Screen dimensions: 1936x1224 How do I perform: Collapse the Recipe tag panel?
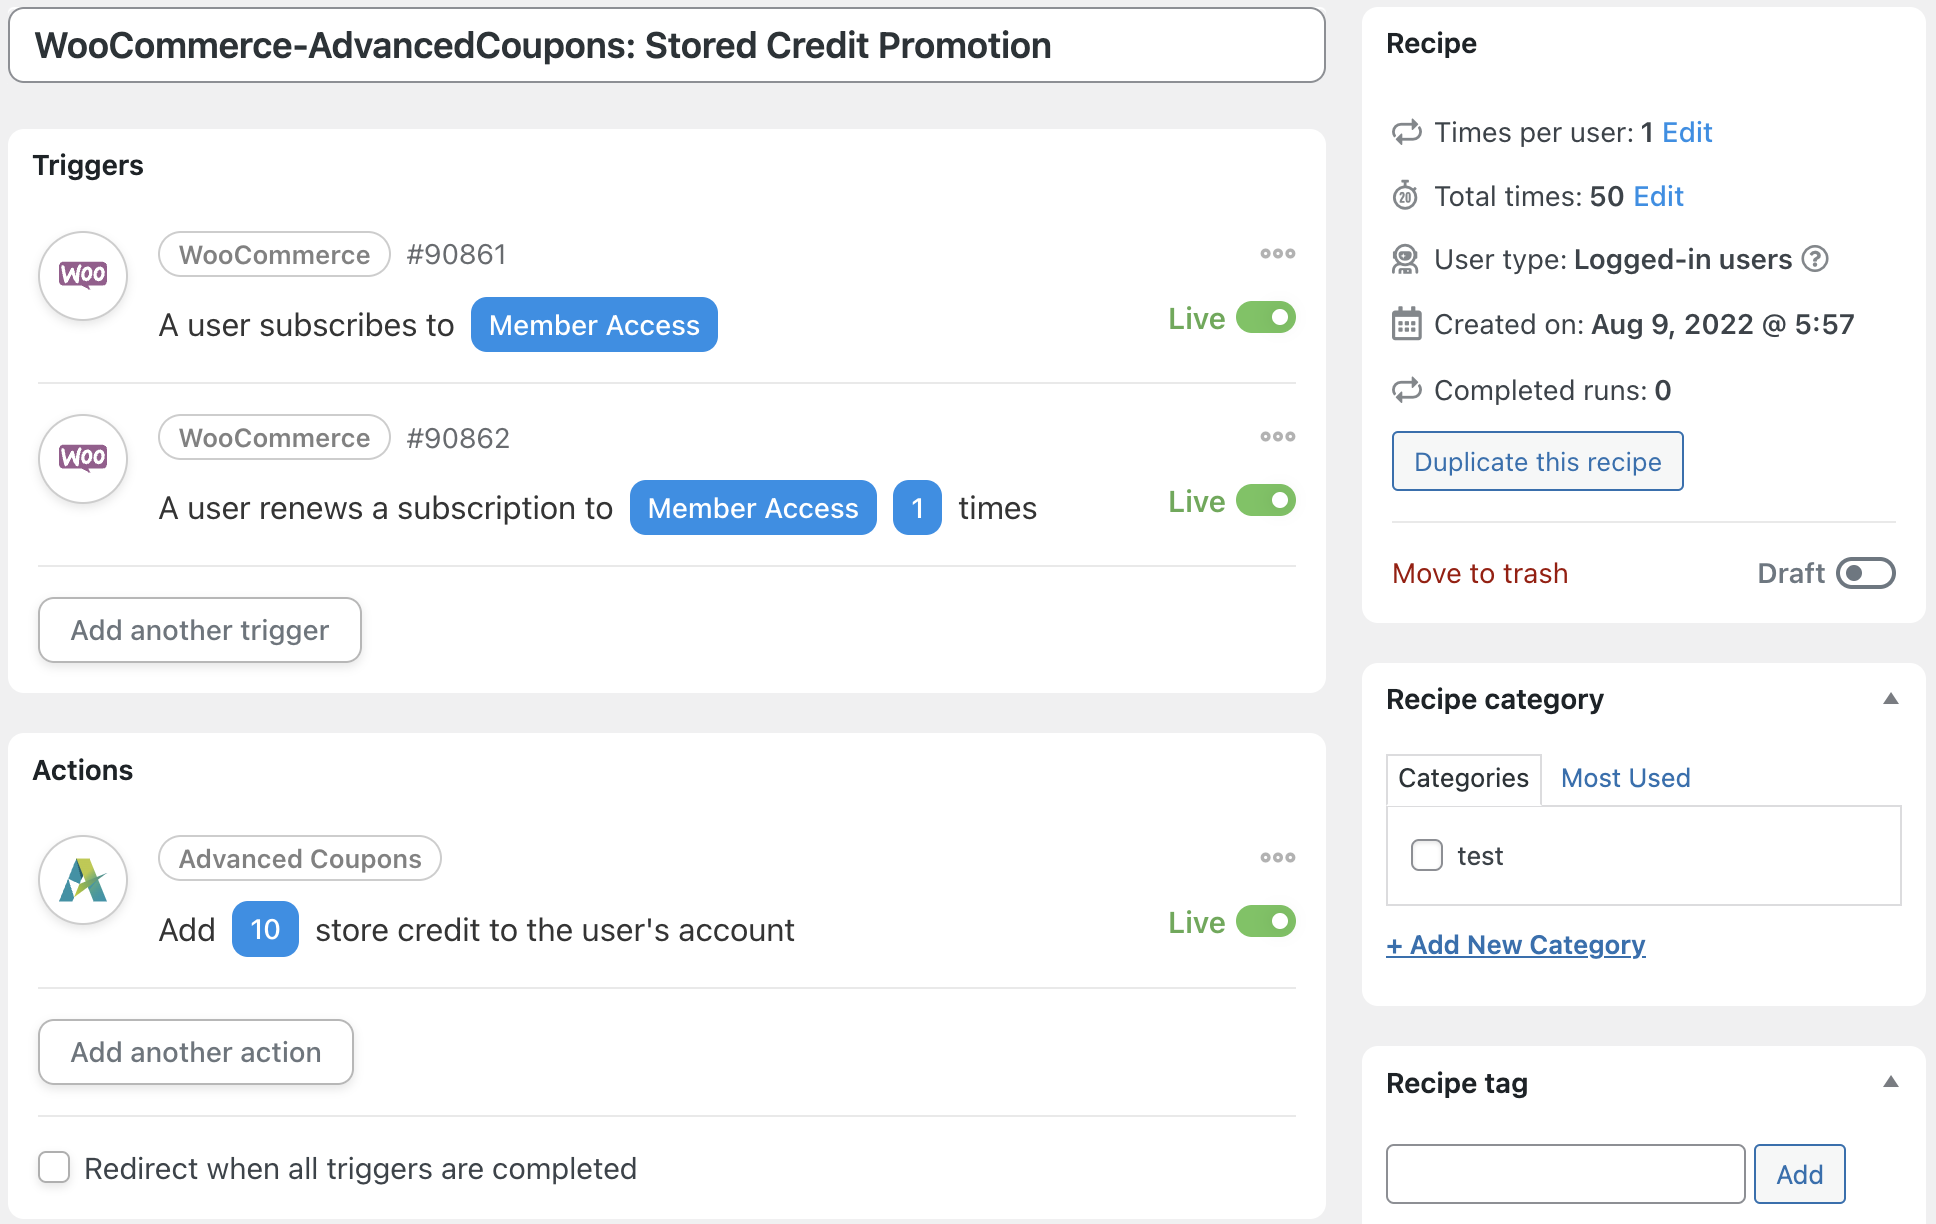1891,1082
